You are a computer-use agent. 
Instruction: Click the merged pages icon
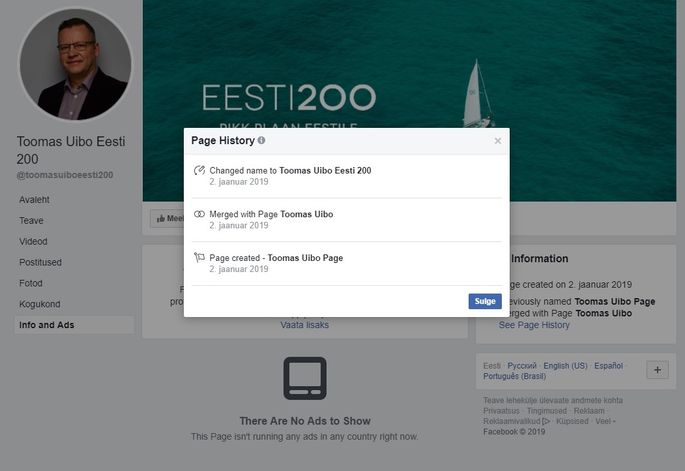point(199,214)
